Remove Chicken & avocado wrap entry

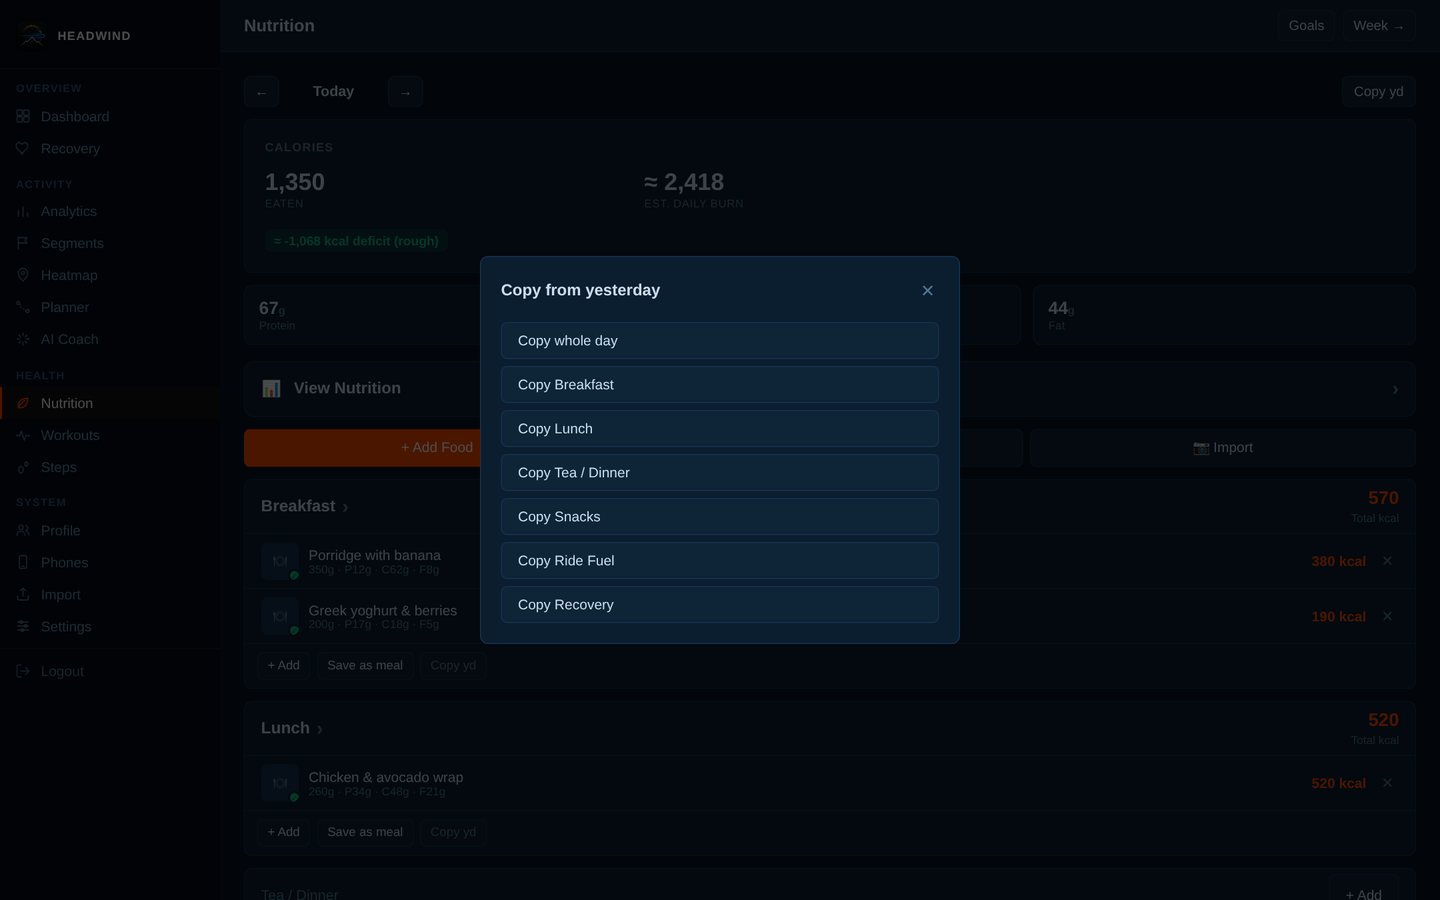pos(1387,783)
